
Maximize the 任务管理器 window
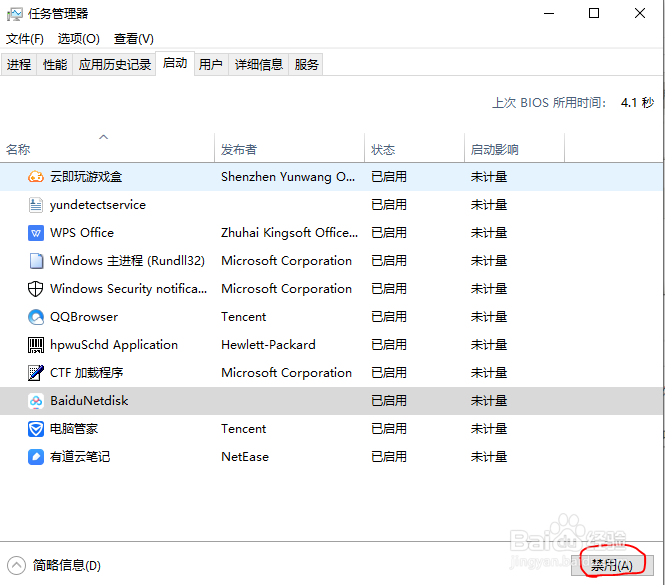(x=594, y=14)
